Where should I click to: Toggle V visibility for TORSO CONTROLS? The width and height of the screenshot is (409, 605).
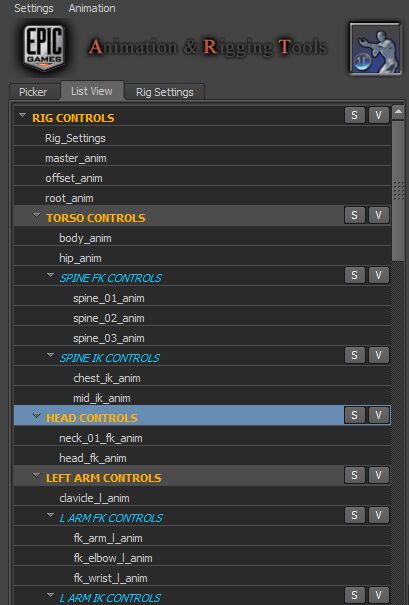tap(379, 215)
